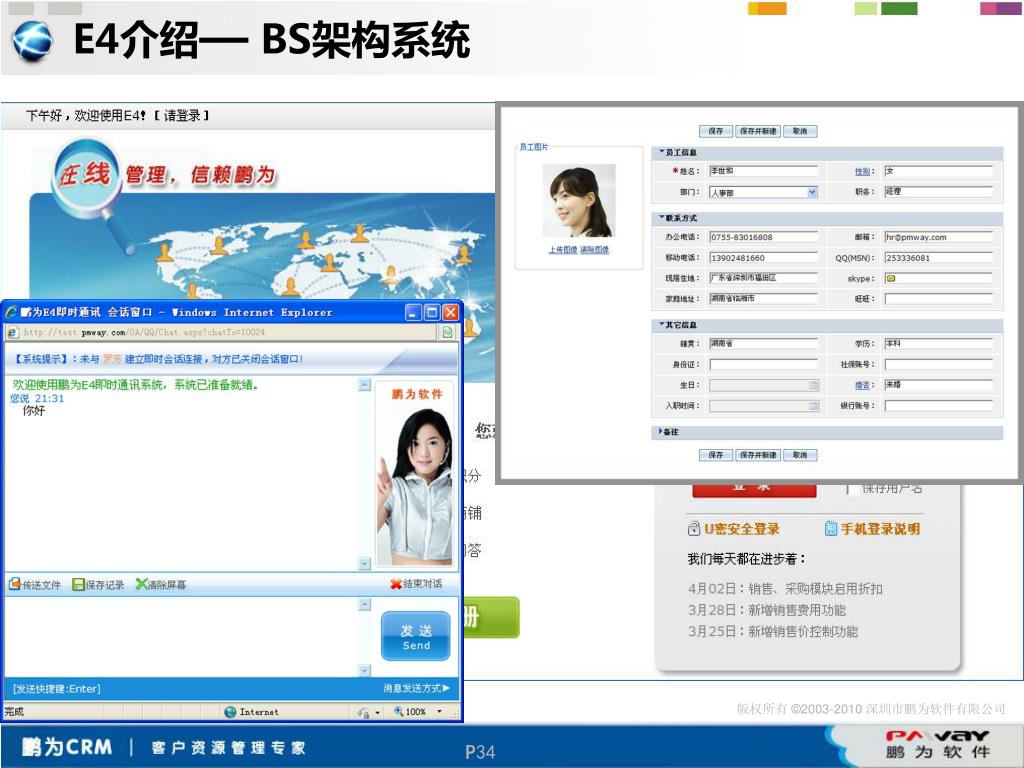Collapse the 员工信息 section
The image size is (1024, 768).
662,152
